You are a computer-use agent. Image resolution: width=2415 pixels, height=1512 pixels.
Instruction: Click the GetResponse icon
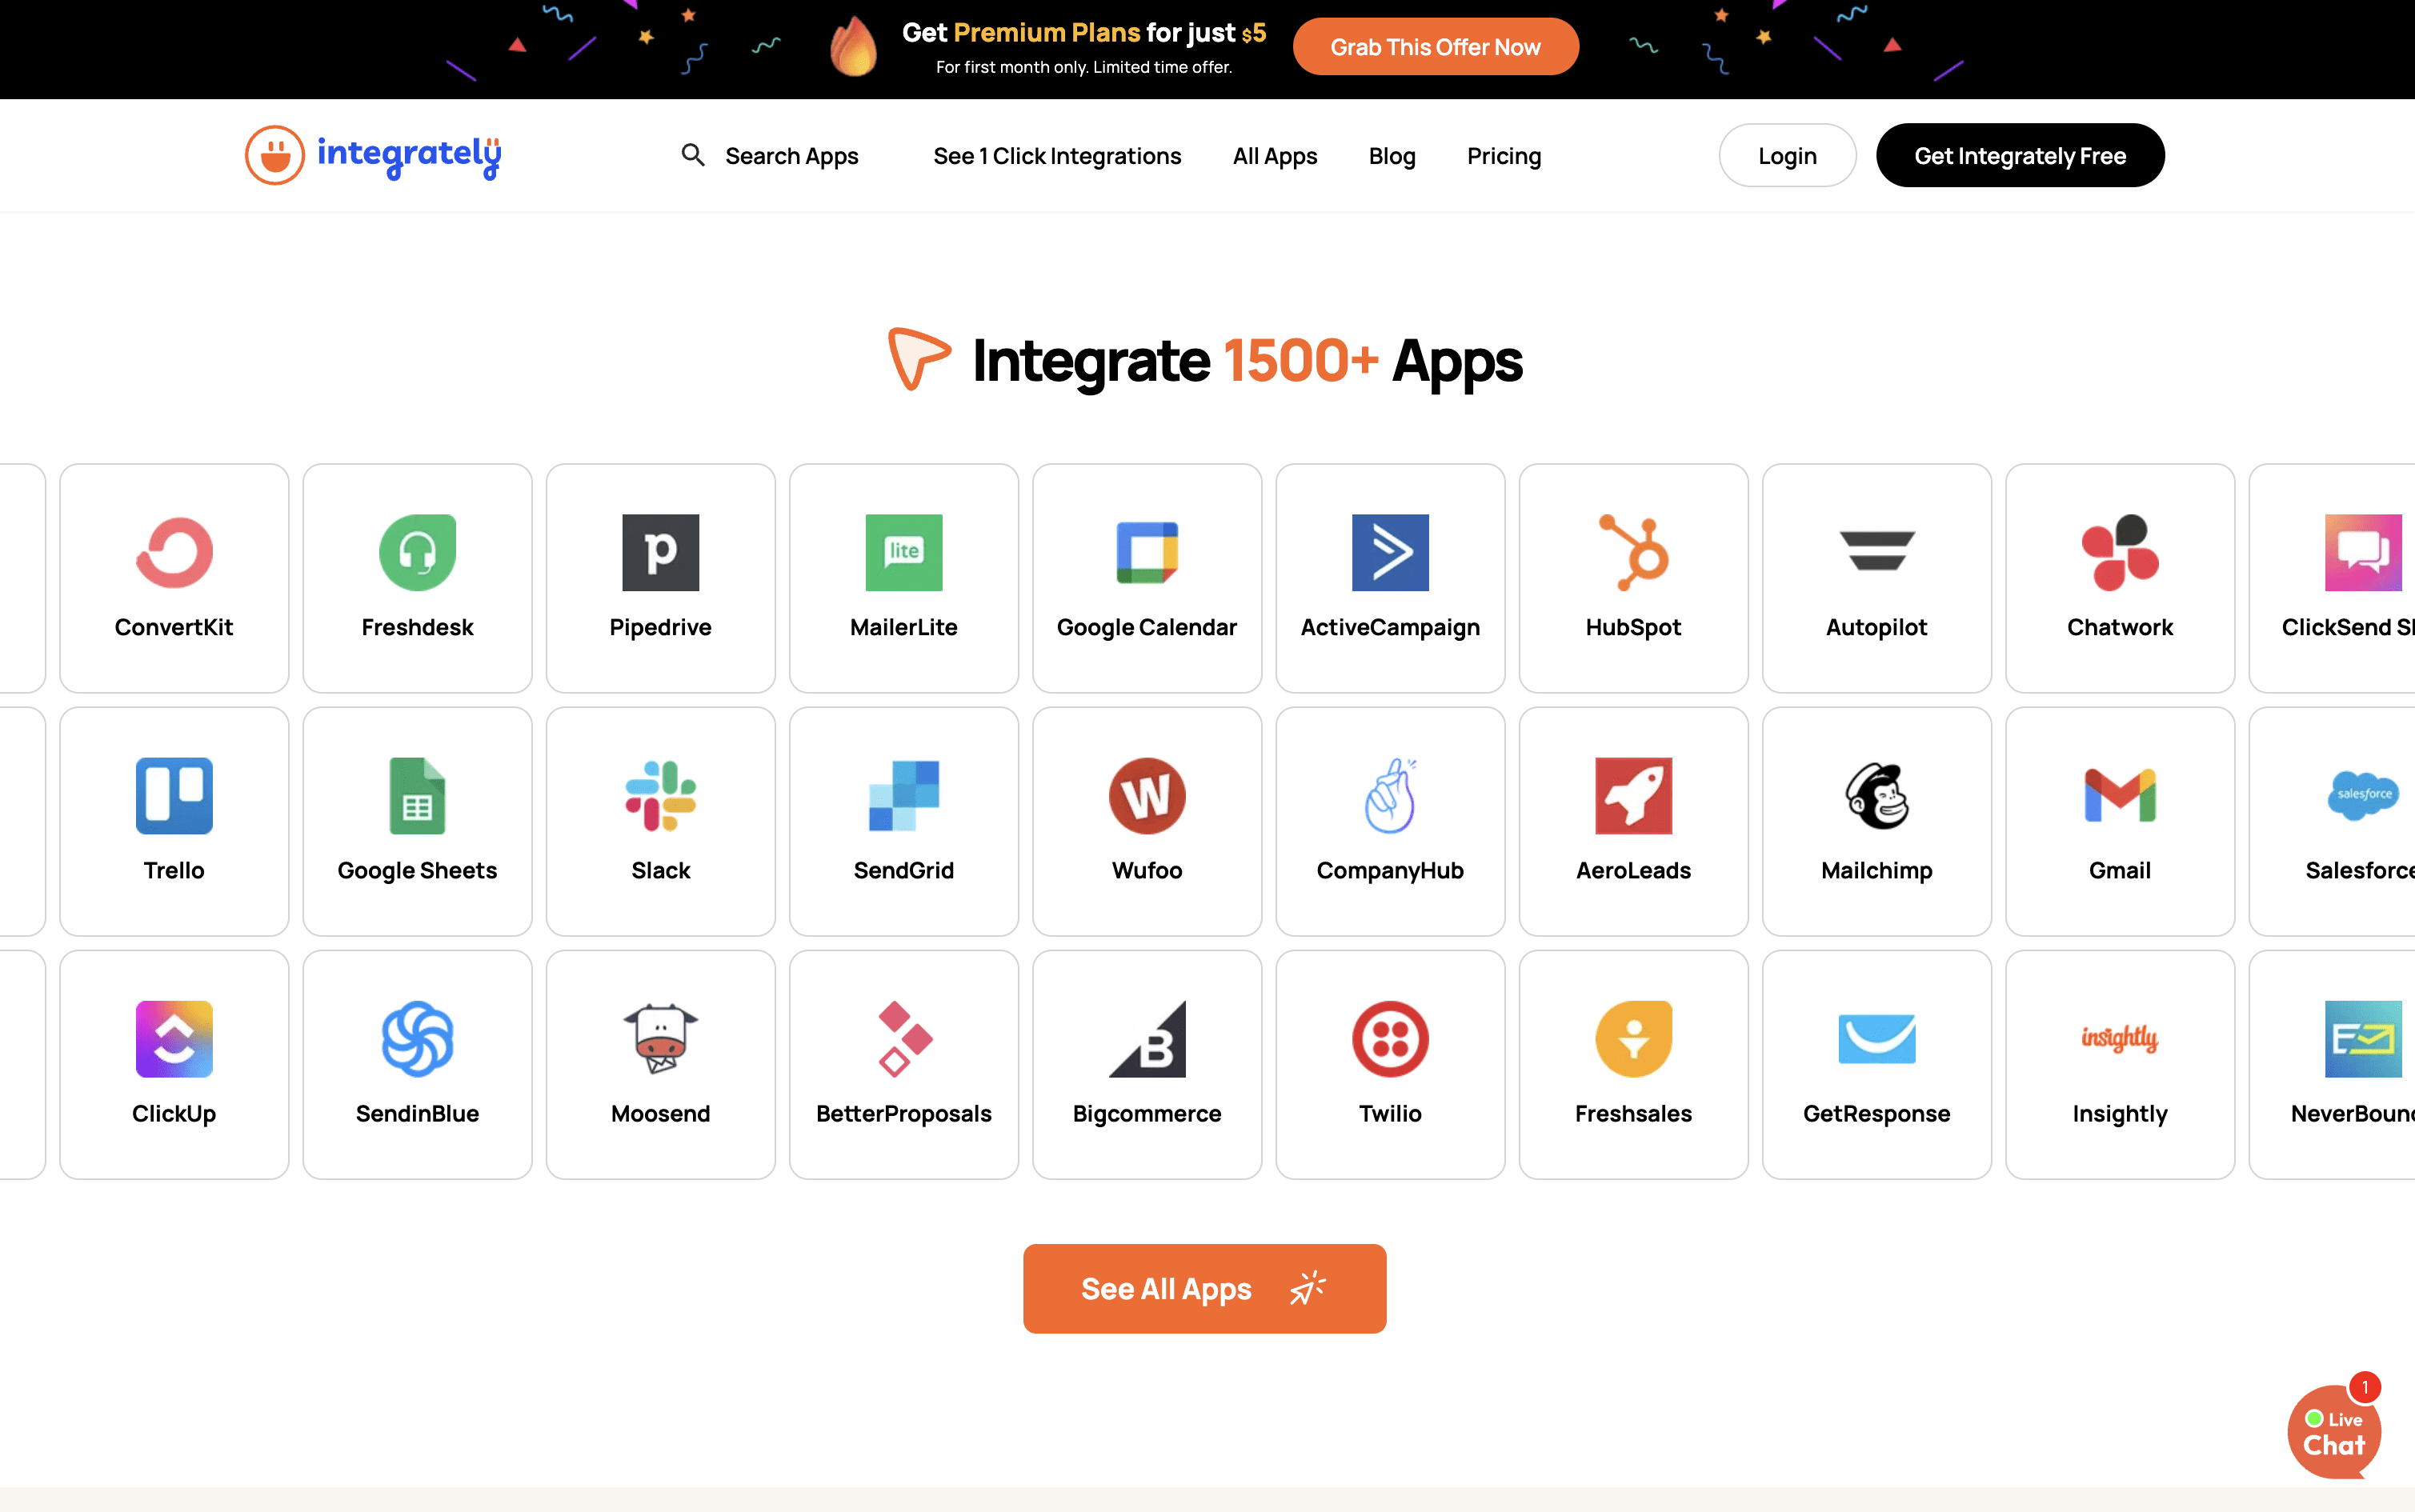[1877, 1039]
